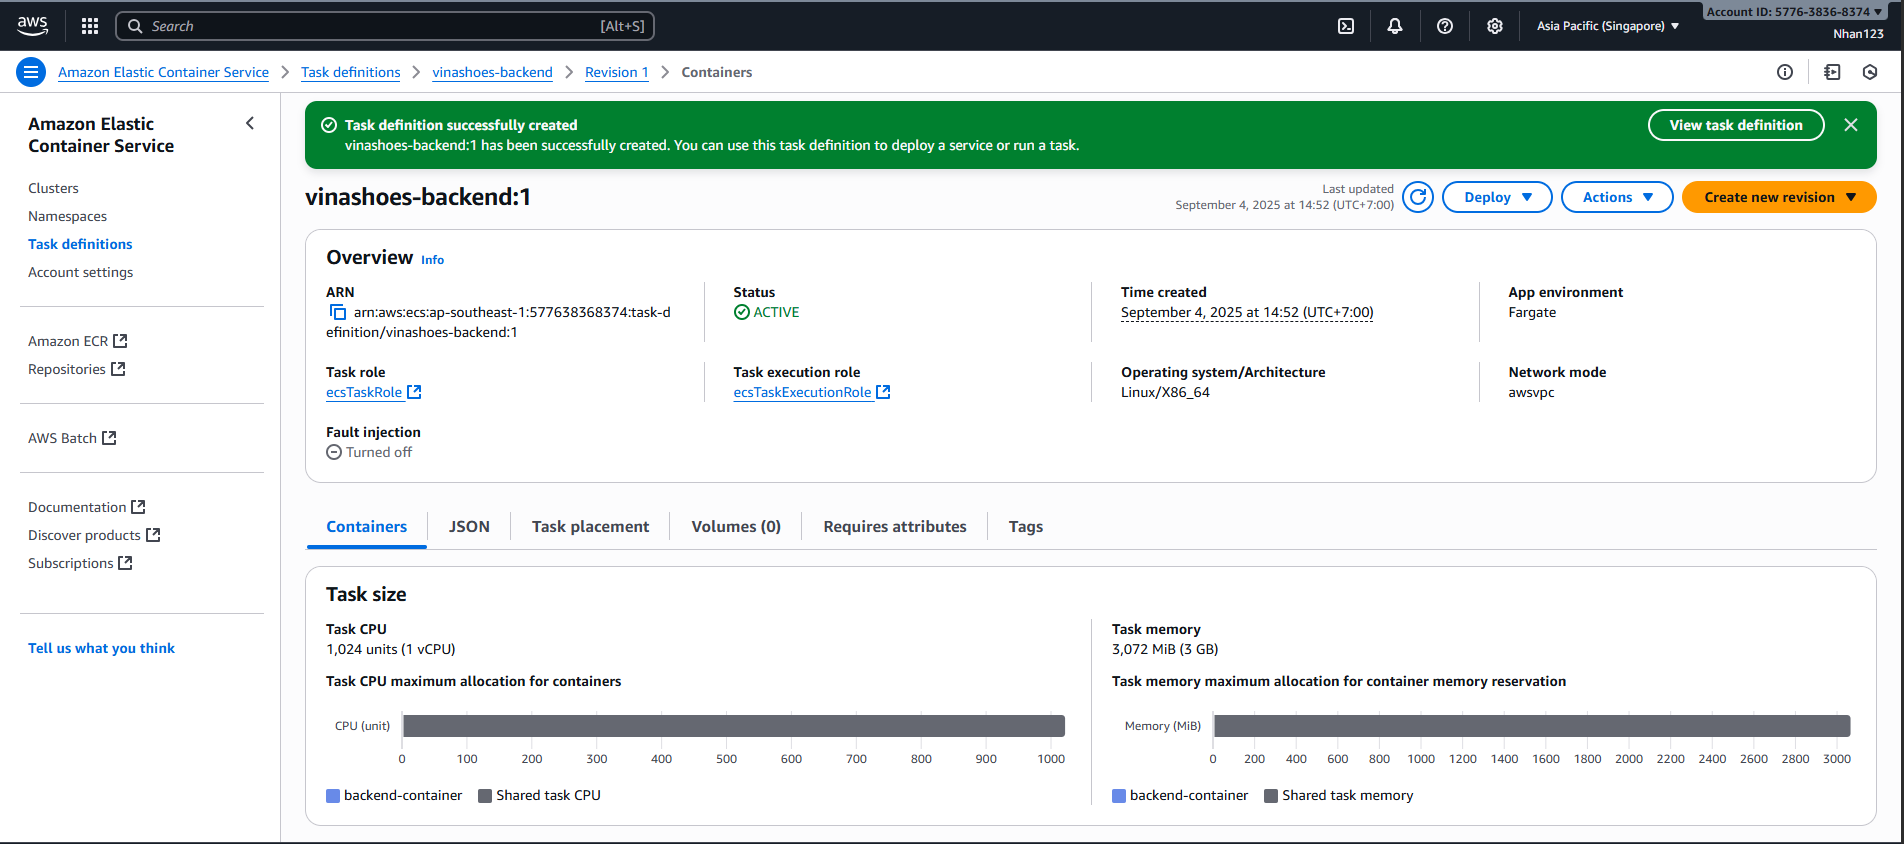Switch to the JSON tab
1904x844 pixels.
pyautogui.click(x=469, y=527)
